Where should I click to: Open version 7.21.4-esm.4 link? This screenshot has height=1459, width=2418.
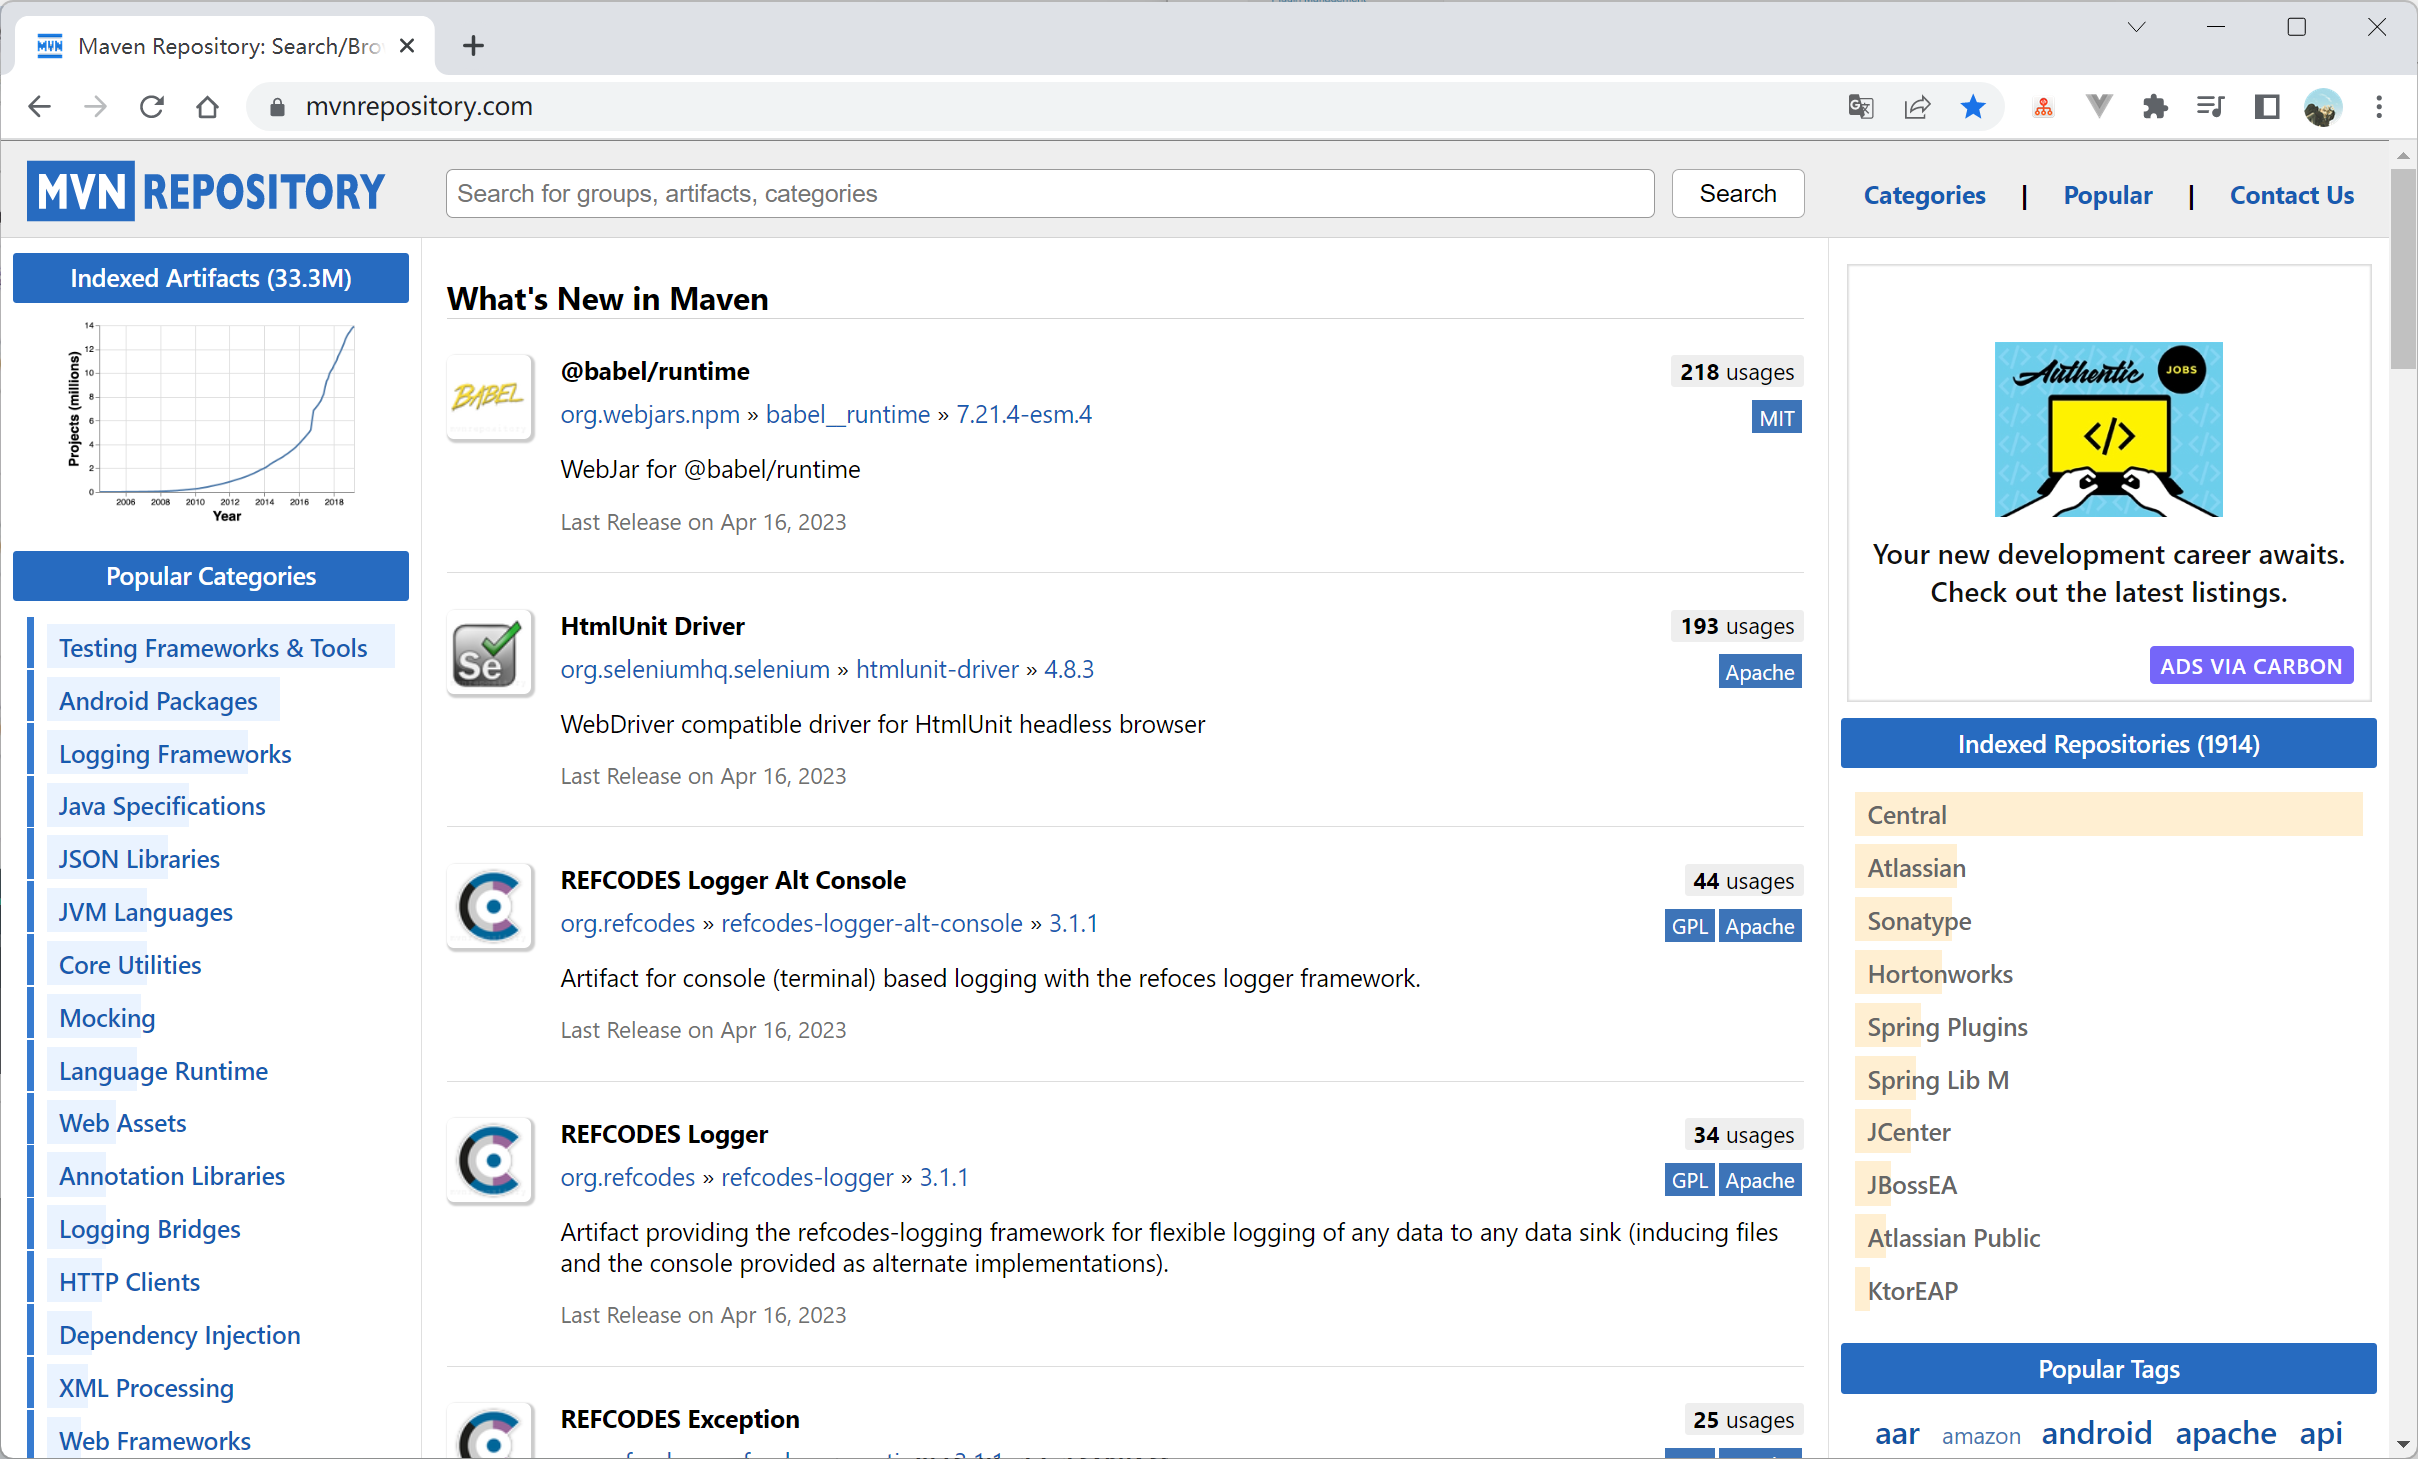click(1024, 414)
